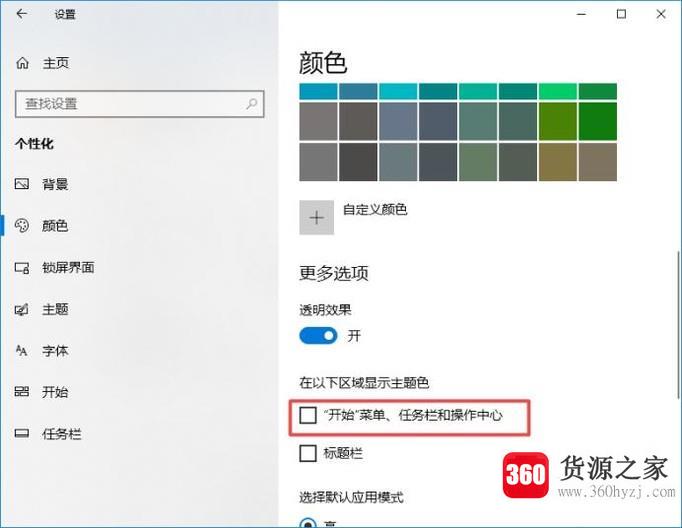
Task: Add a custom color with plus button
Action: point(317,217)
